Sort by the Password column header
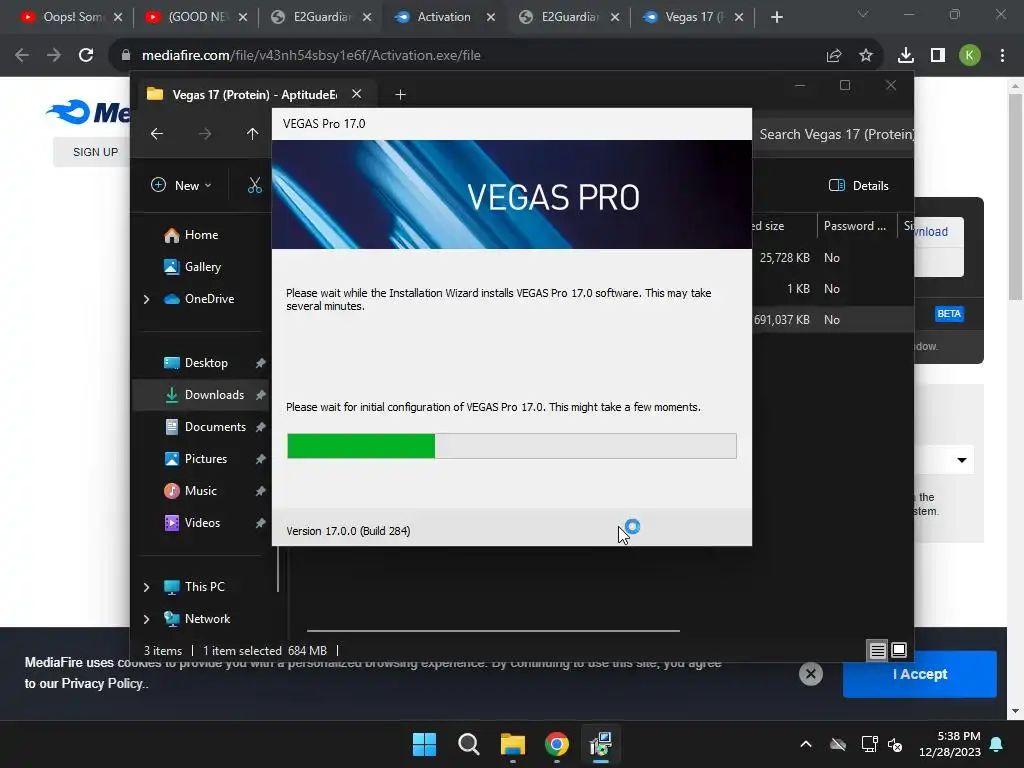 (x=856, y=226)
